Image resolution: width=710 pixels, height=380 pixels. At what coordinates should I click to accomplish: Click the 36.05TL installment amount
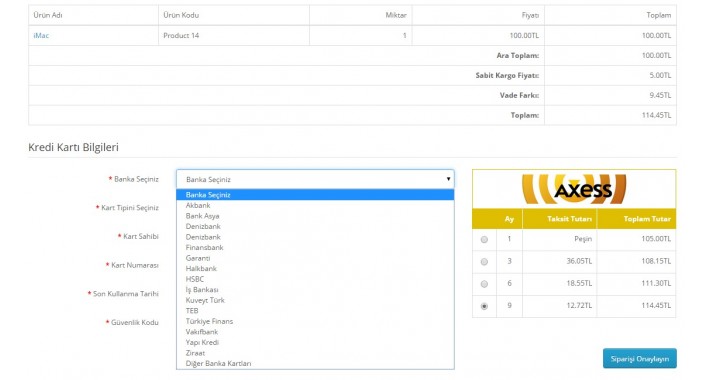(x=579, y=261)
